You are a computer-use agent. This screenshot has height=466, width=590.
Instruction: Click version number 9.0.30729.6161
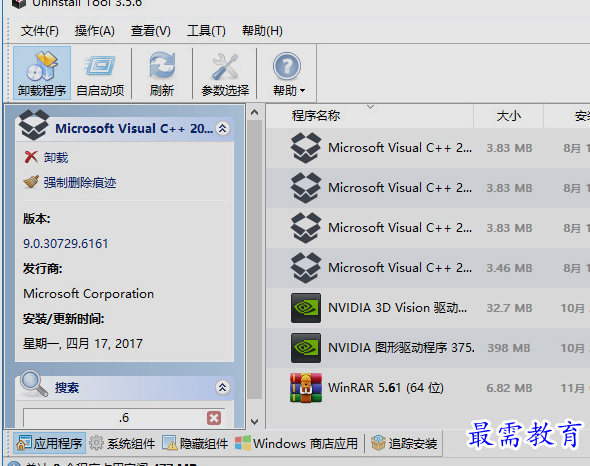[66, 244]
